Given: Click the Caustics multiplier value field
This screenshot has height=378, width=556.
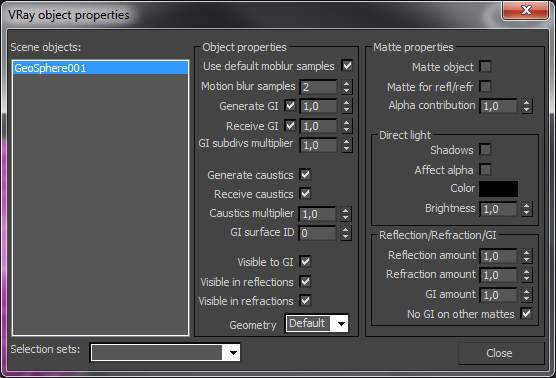Looking at the screenshot, I should [x=317, y=214].
